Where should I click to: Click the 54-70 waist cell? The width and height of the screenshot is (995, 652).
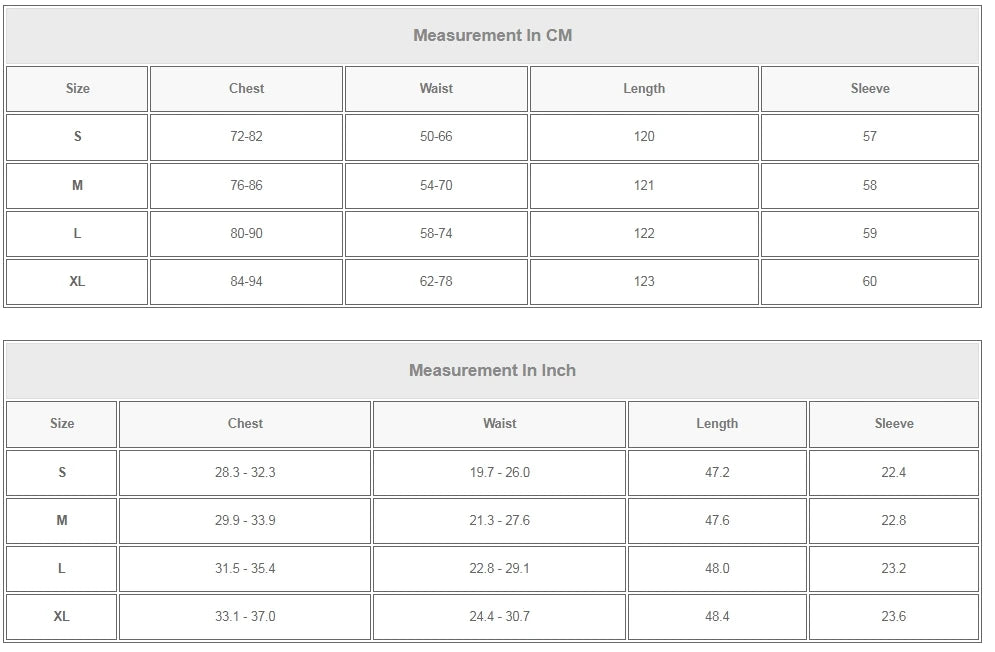point(436,186)
